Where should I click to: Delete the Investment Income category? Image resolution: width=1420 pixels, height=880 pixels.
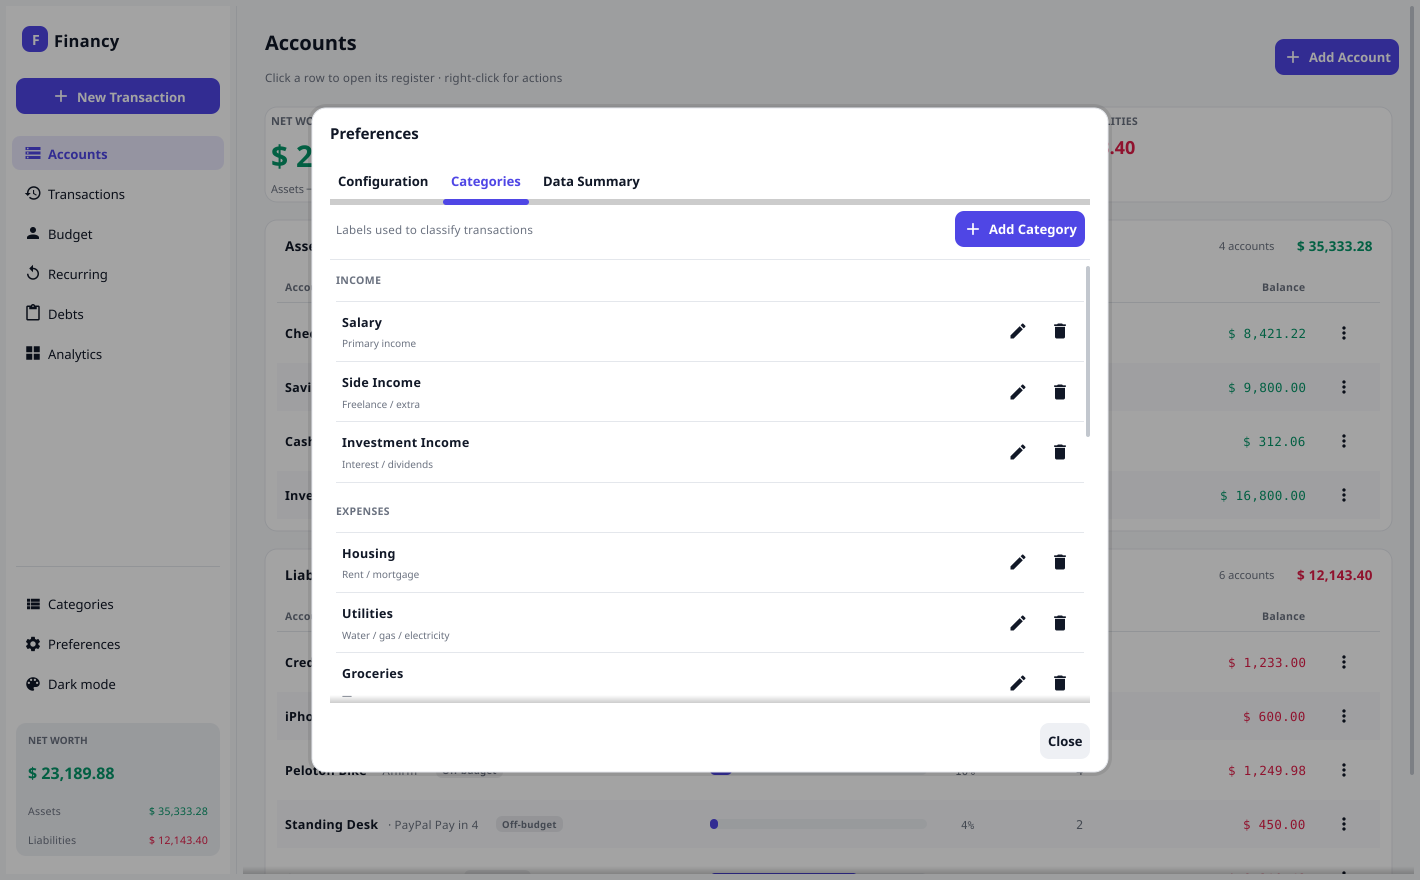[1060, 452]
